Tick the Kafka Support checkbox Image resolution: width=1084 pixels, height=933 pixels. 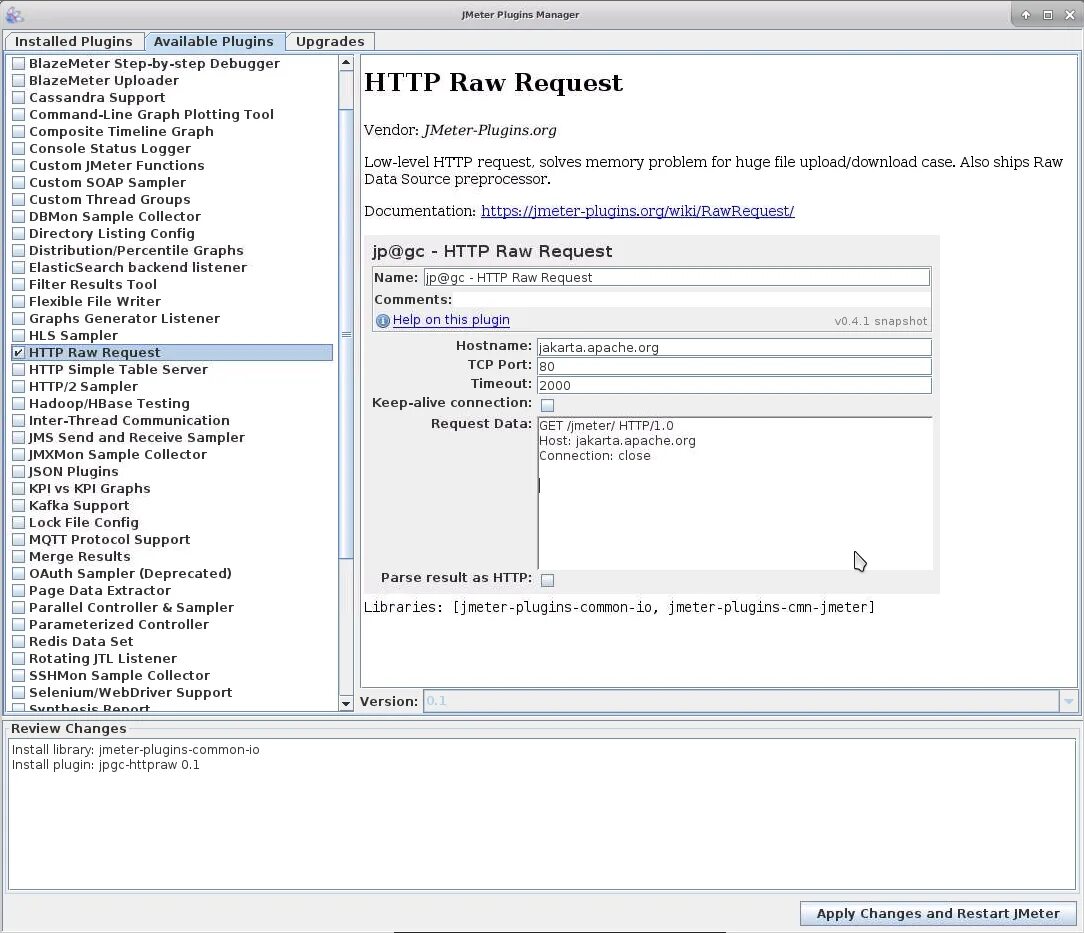[19, 505]
